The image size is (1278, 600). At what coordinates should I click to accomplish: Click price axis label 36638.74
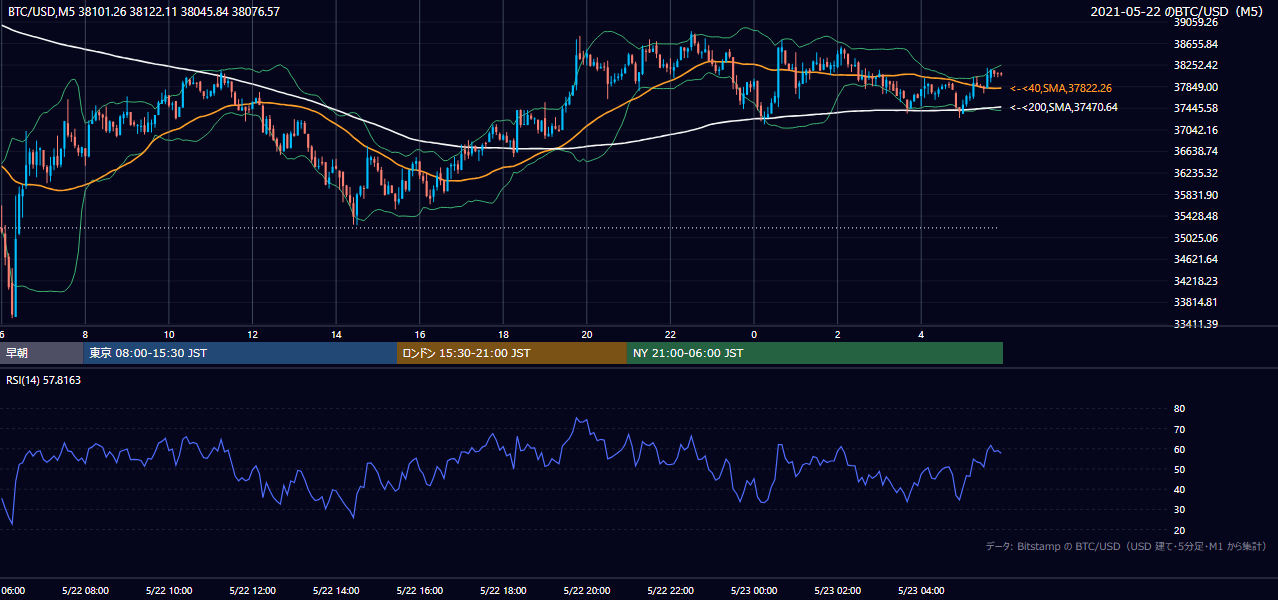point(1196,151)
